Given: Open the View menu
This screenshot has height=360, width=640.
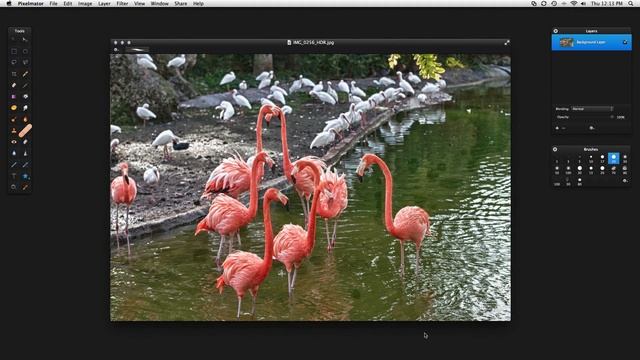Looking at the screenshot, I should (140, 4).
